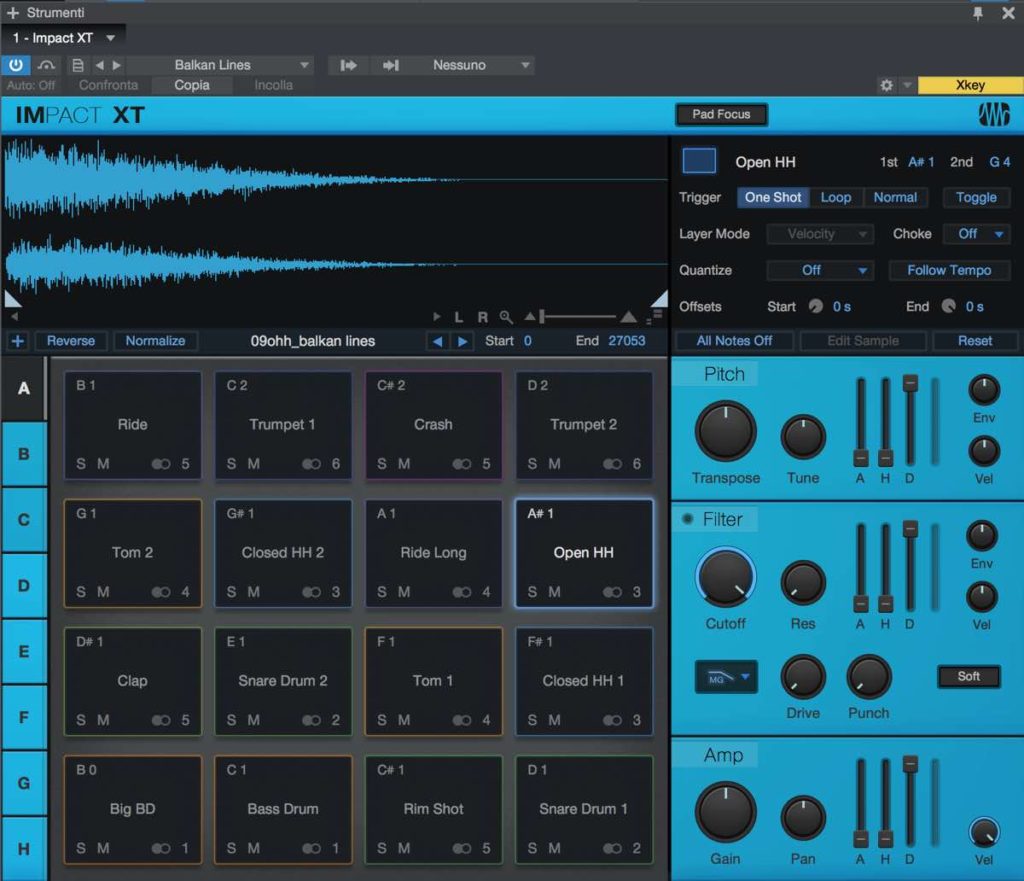The height and width of the screenshot is (881, 1024).
Task: Switch to pad bank B
Action: (24, 454)
